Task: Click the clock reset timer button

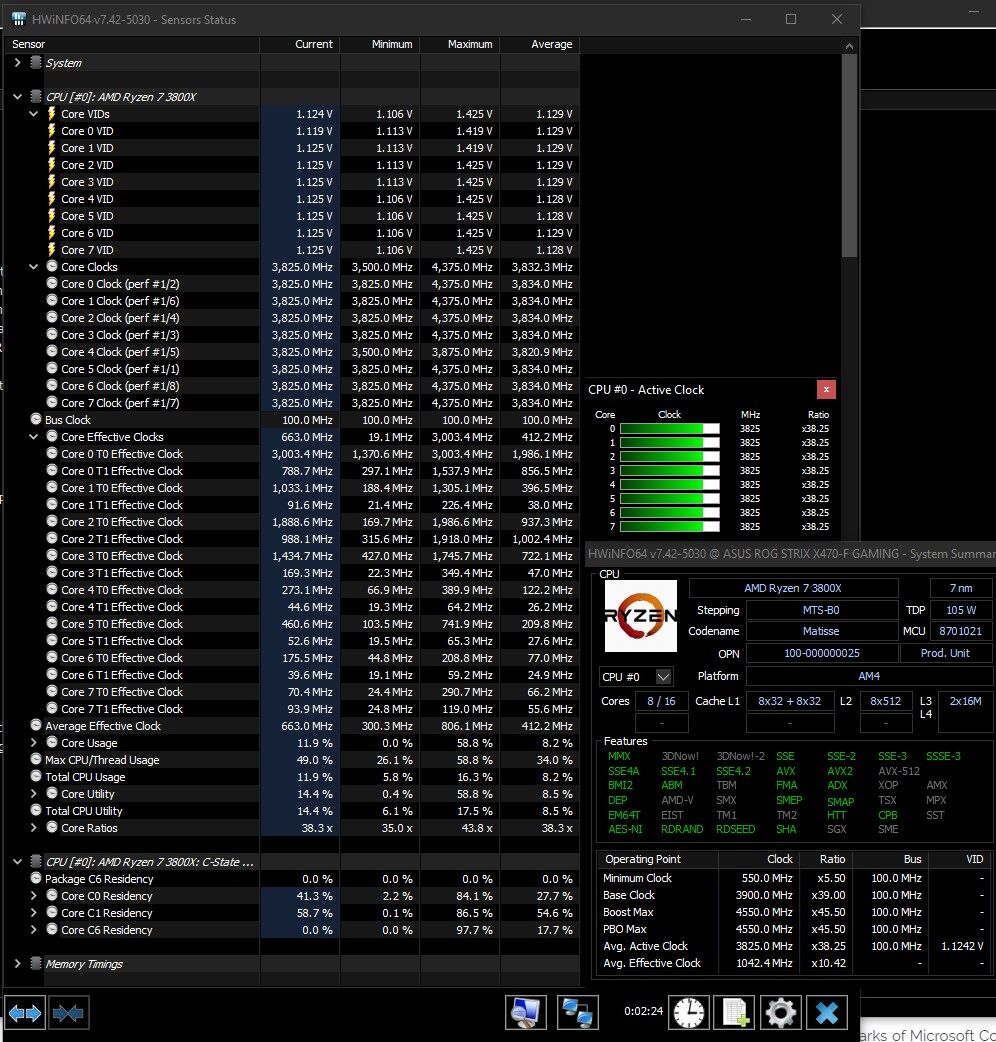Action: point(688,1013)
